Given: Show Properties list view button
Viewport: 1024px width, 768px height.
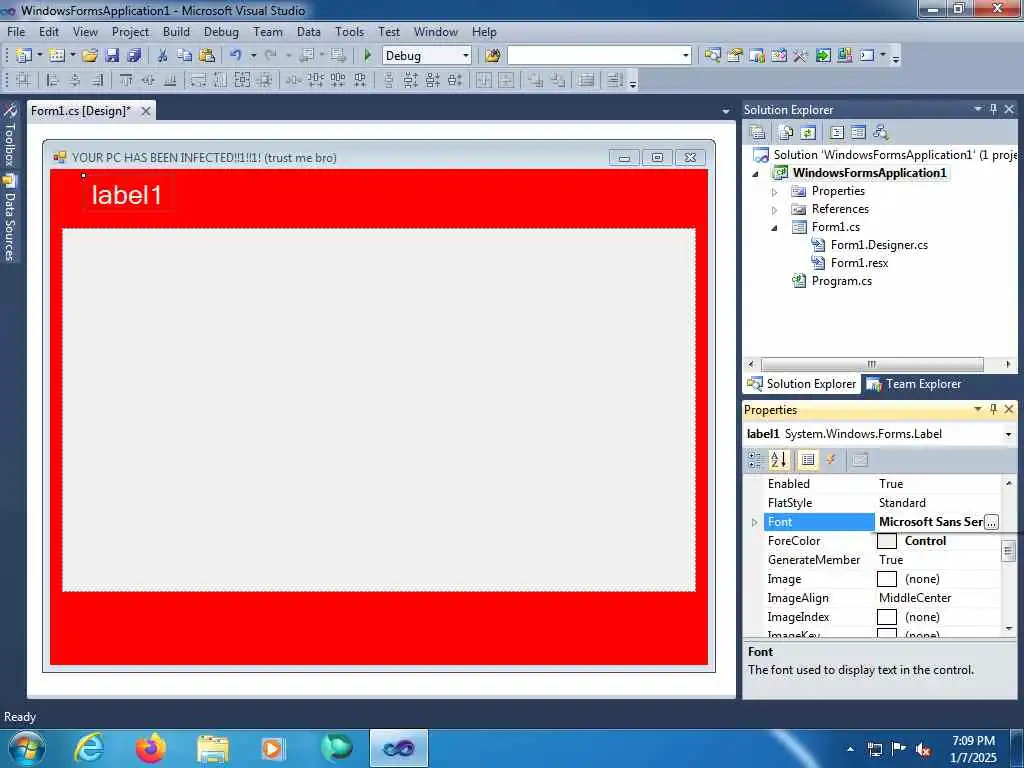Looking at the screenshot, I should (808, 460).
